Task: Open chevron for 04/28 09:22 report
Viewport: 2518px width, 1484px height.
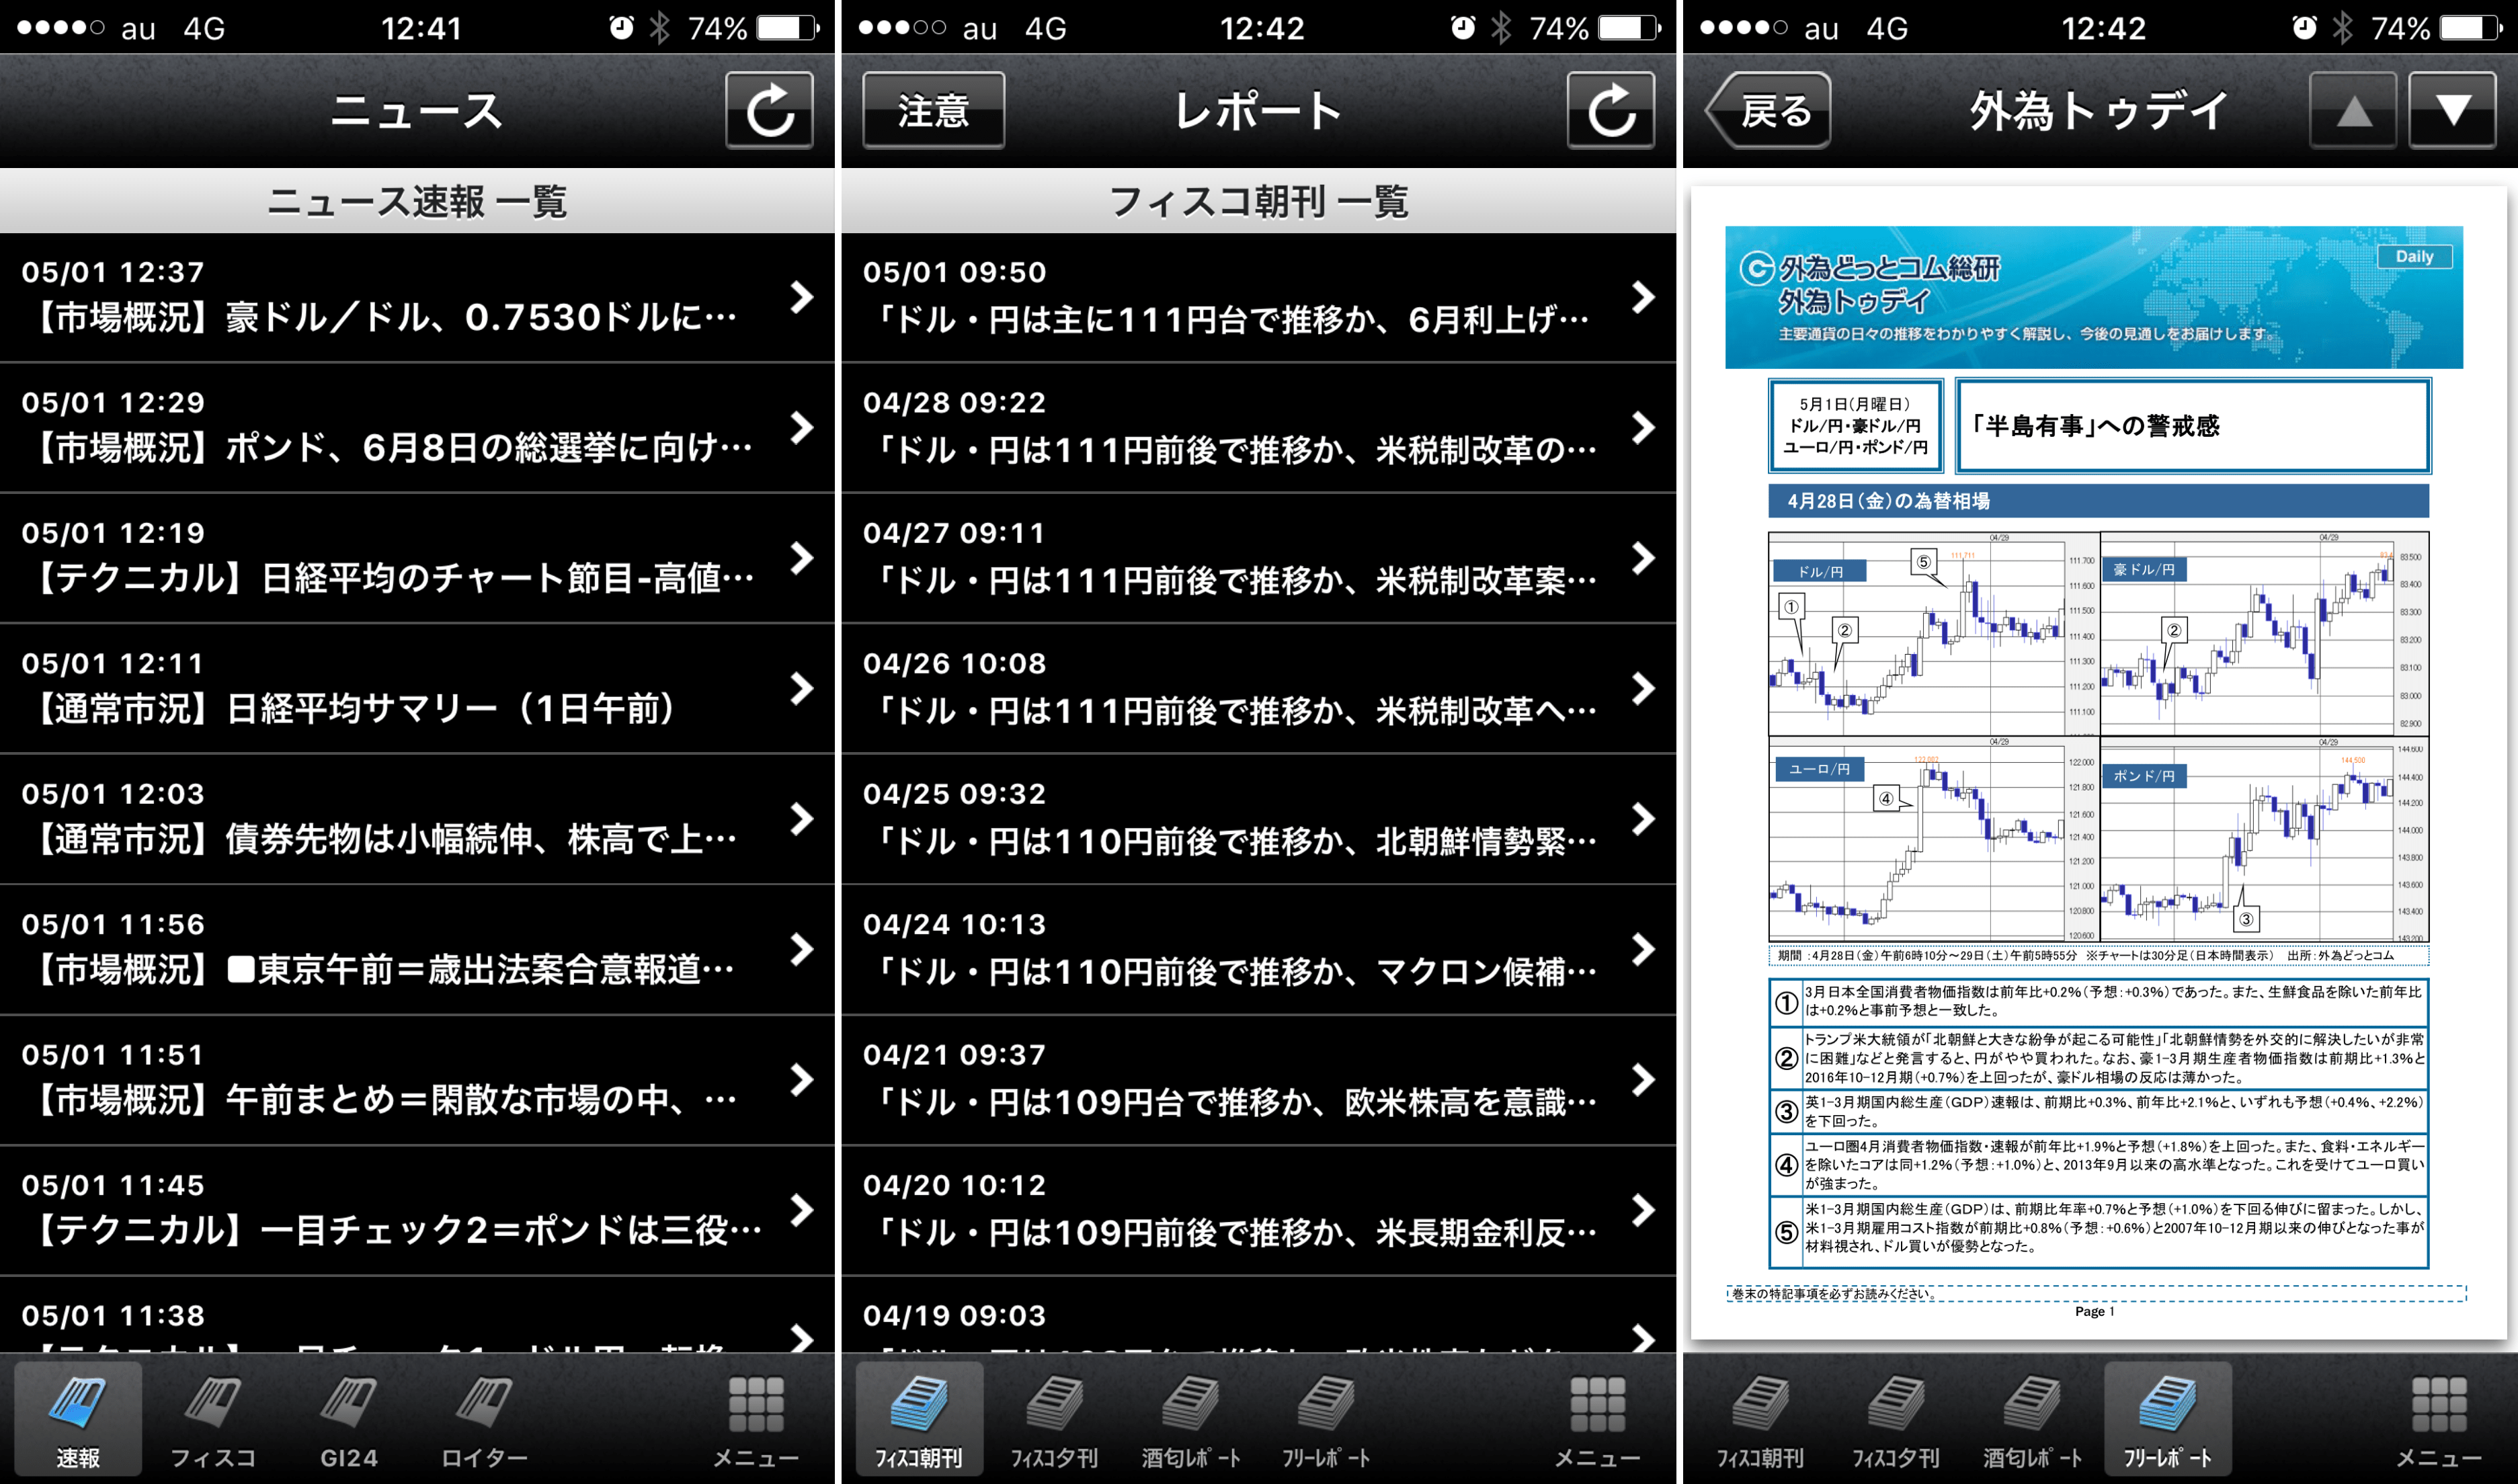Action: pos(1643,428)
